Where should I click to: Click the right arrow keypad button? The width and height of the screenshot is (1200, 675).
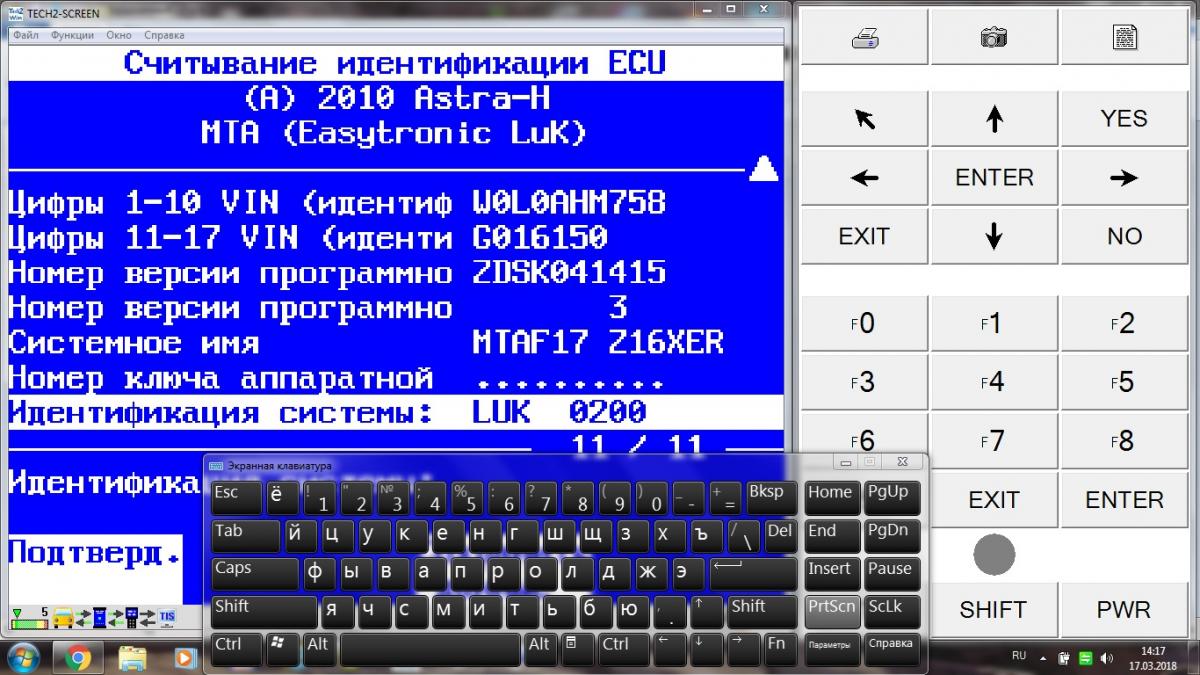pos(1124,178)
